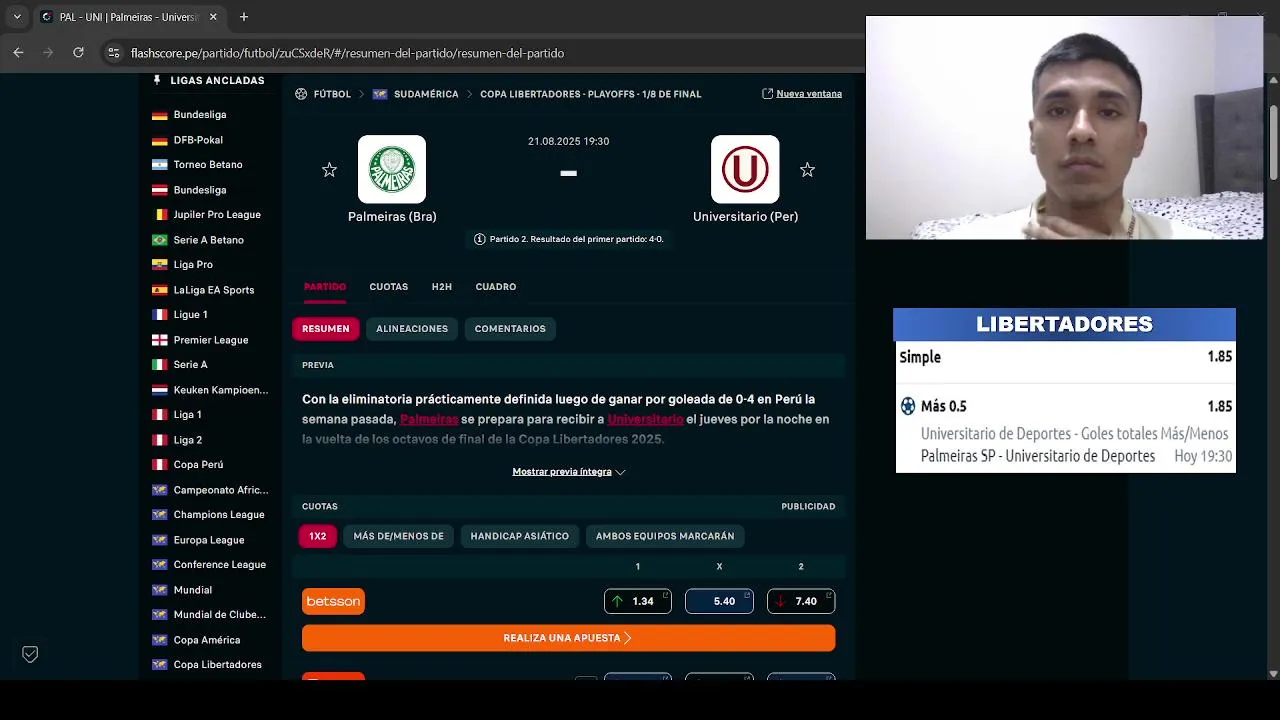
Task: Click the 7.40 away odds
Action: pos(801,601)
